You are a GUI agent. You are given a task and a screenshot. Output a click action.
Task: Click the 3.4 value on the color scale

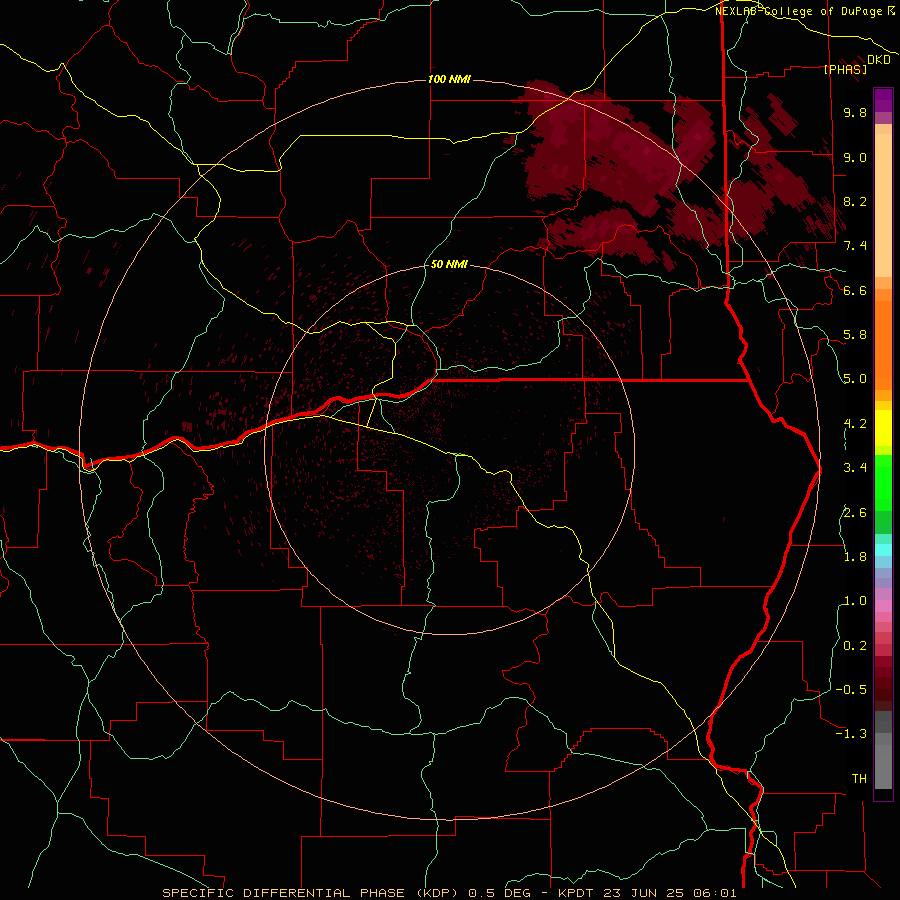(x=855, y=468)
